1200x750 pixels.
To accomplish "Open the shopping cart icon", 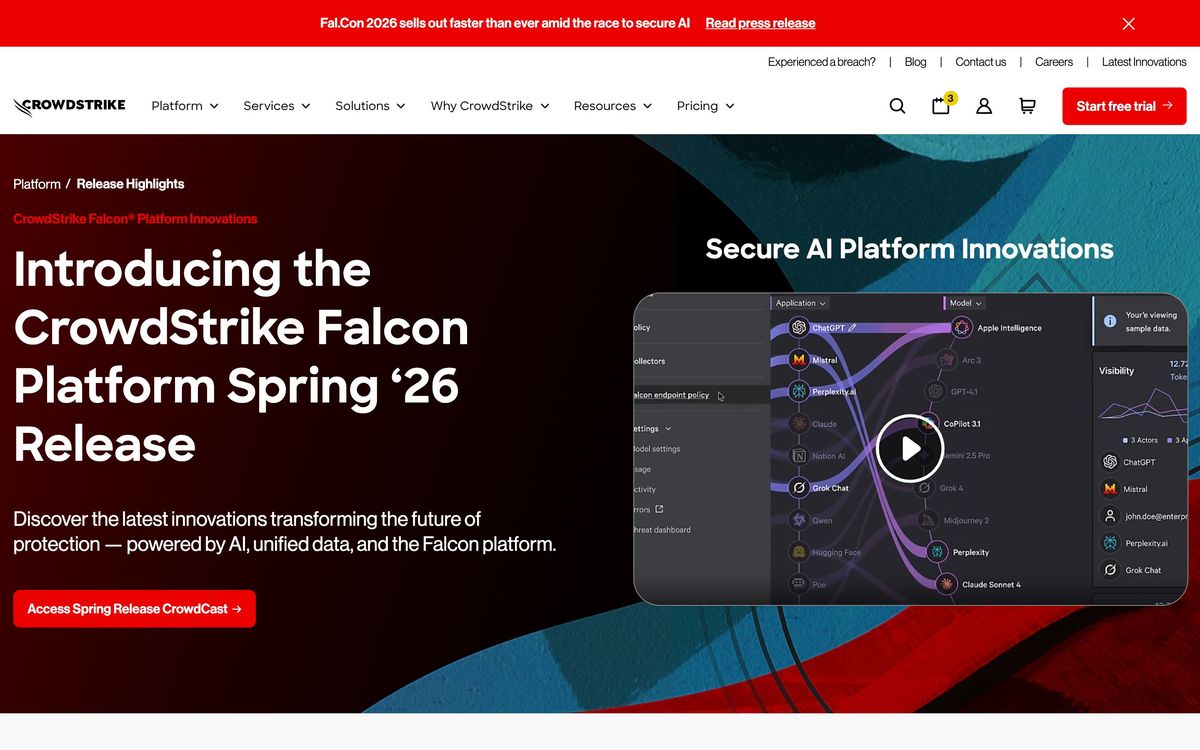I will [1027, 106].
